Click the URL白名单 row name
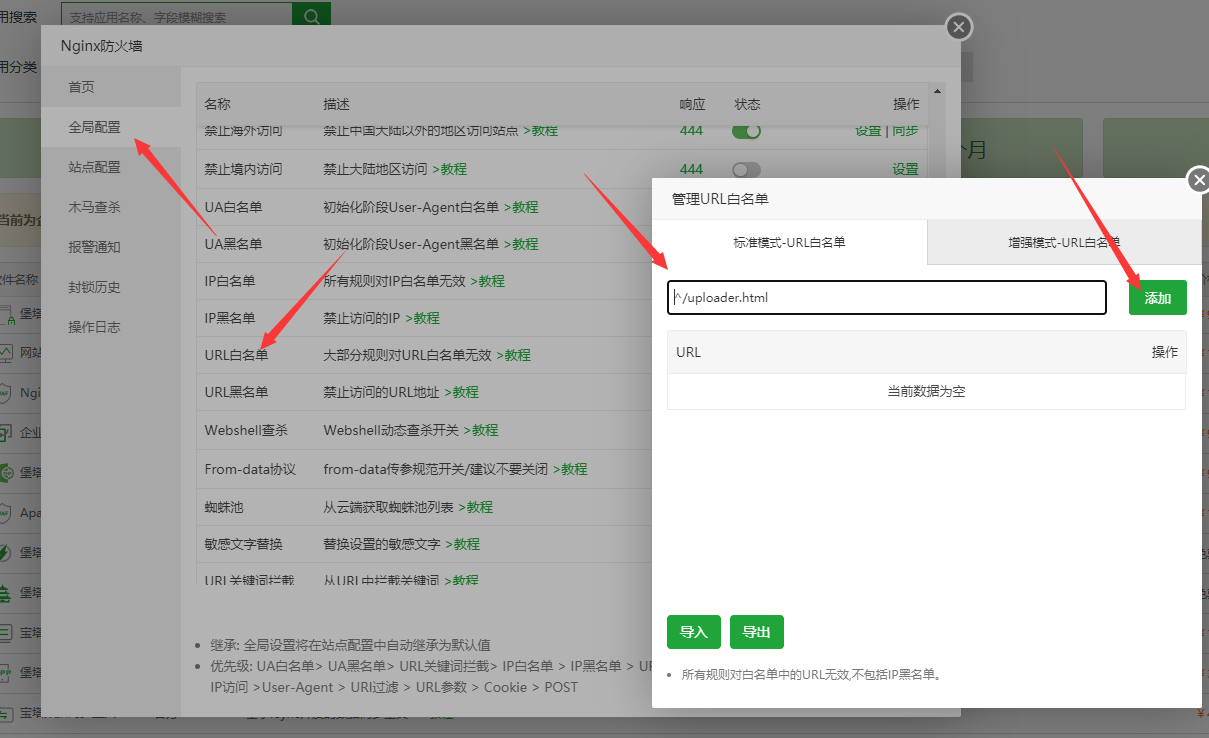 point(236,355)
